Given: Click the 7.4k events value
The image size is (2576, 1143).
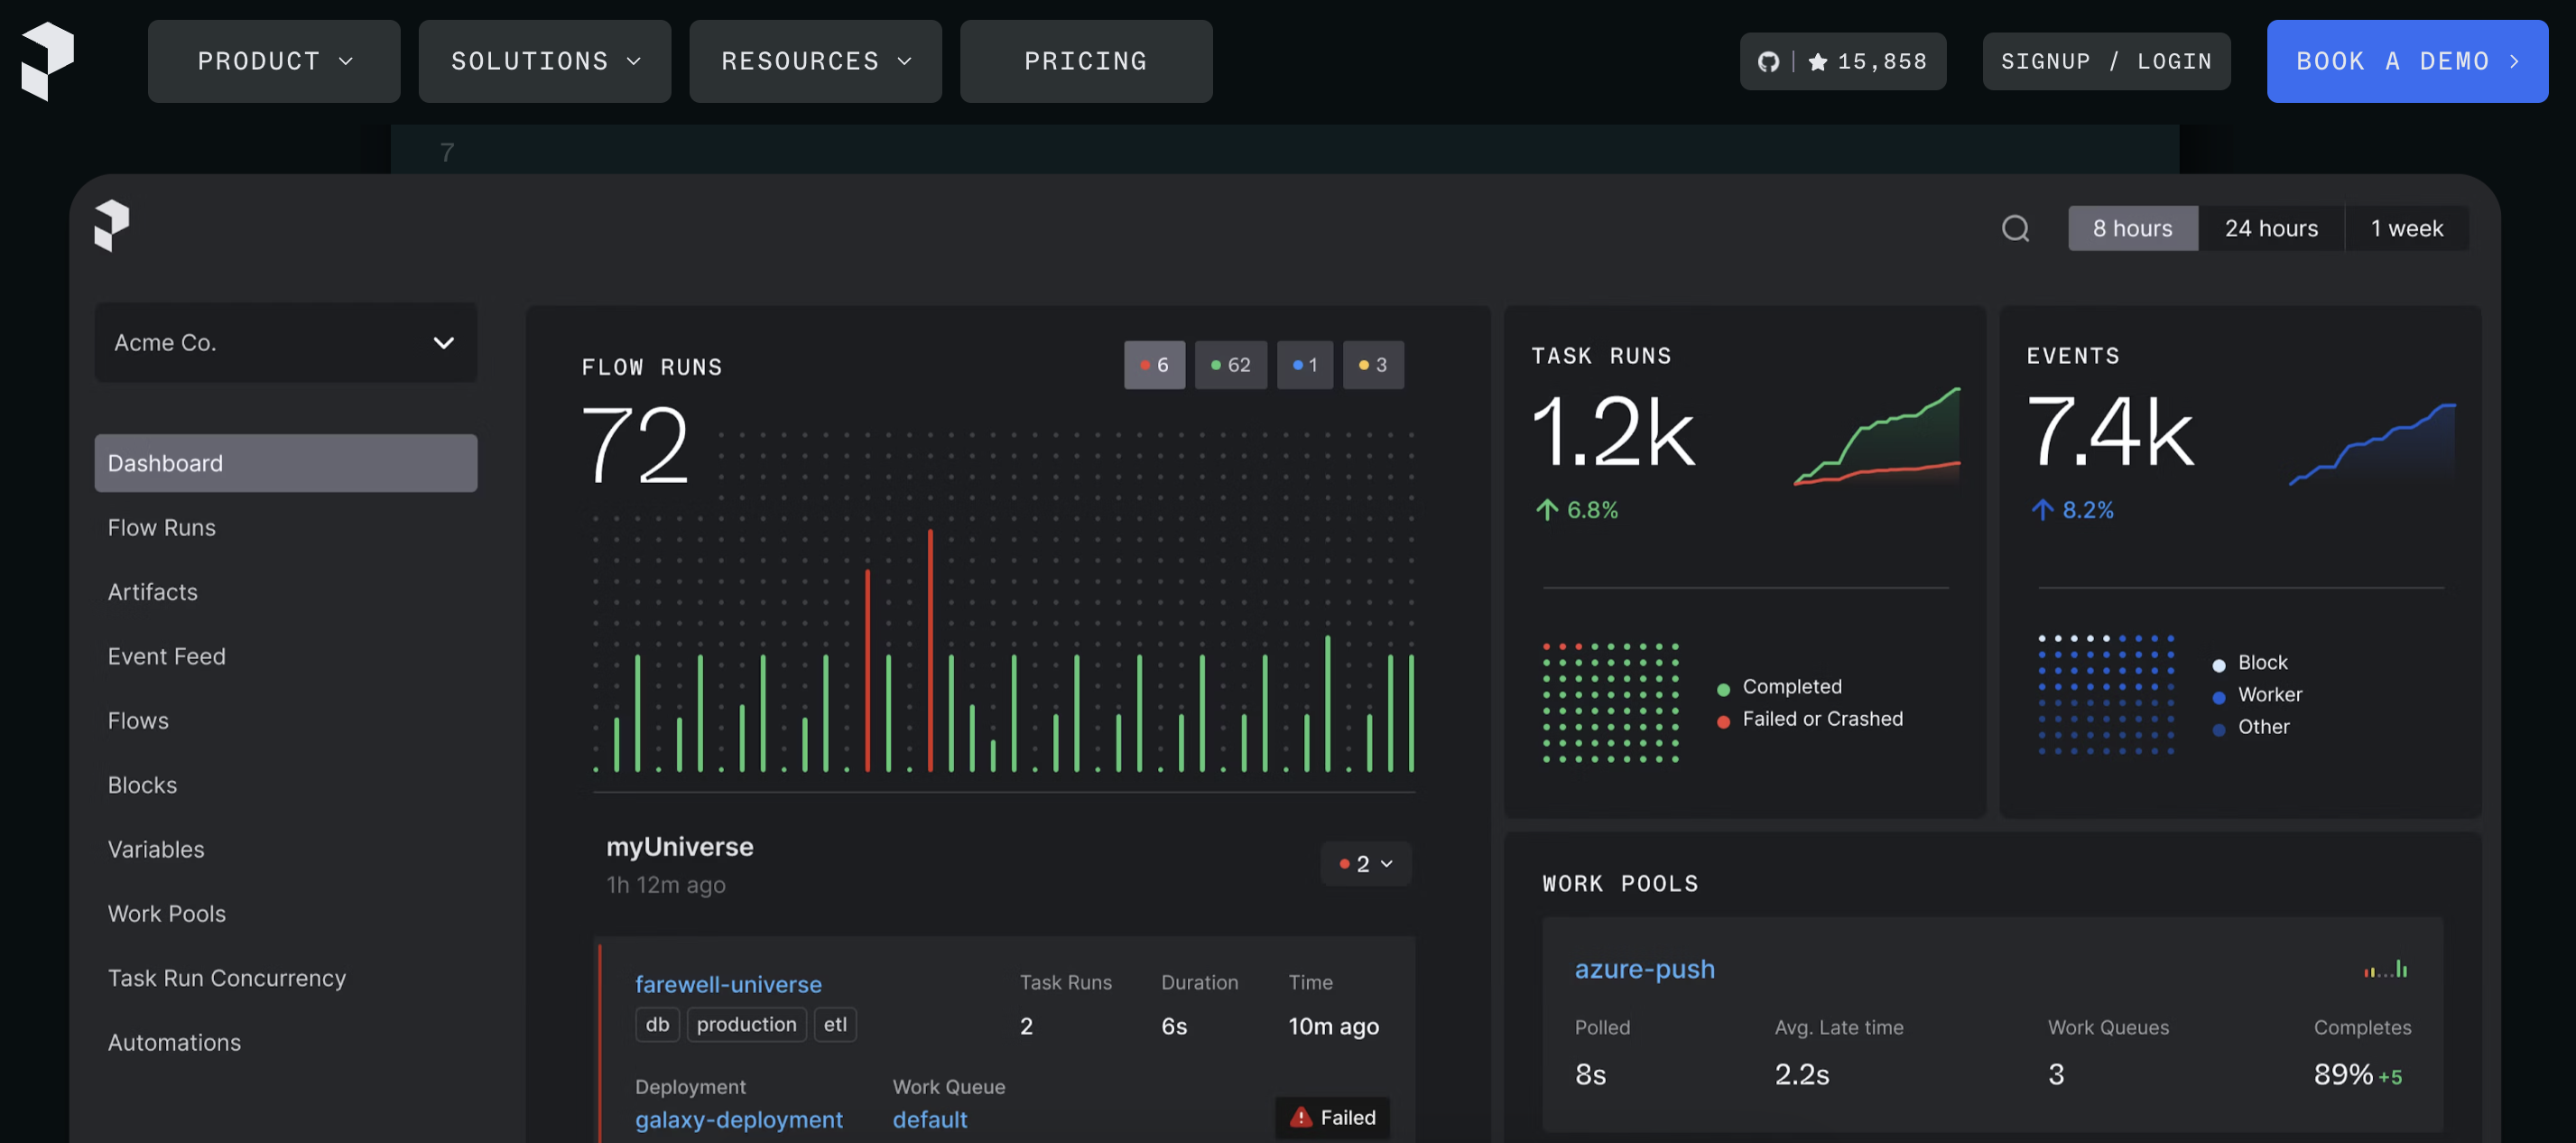Looking at the screenshot, I should (2110, 432).
